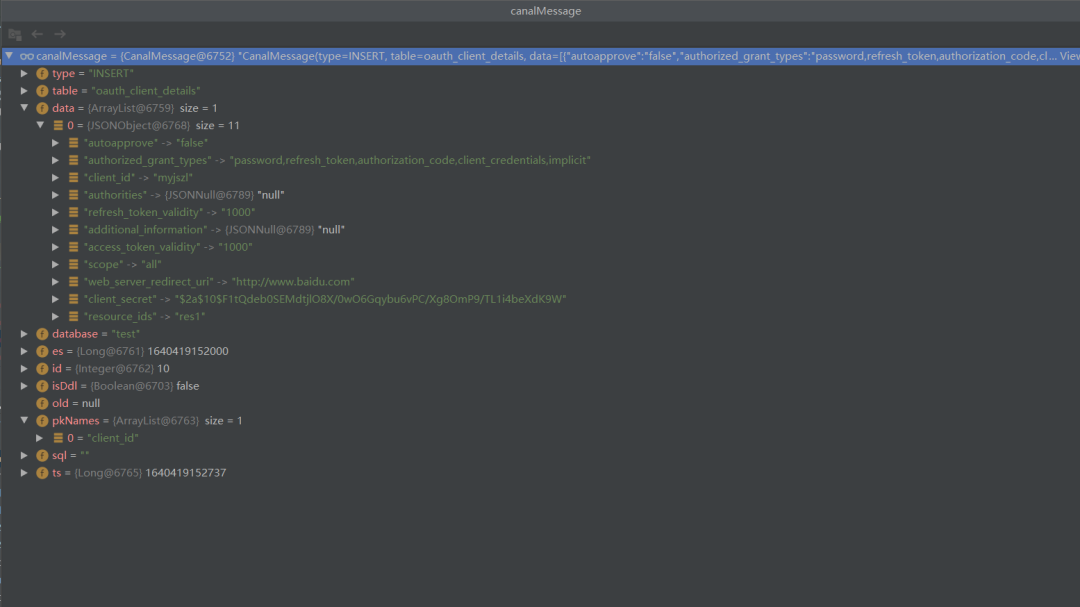The width and height of the screenshot is (1080, 607).
Task: Click the field icon beside 'isDdl'
Action: [x=42, y=386]
